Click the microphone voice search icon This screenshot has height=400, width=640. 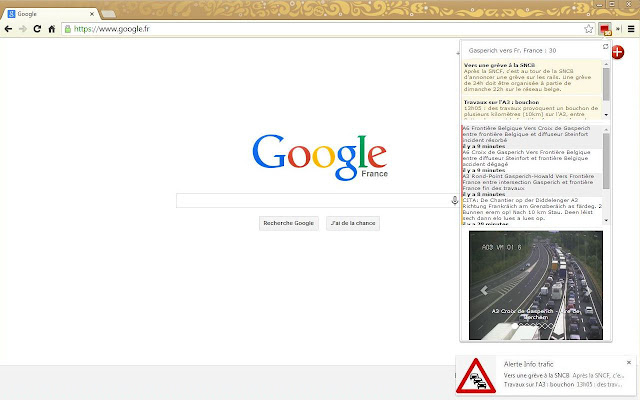[454, 200]
